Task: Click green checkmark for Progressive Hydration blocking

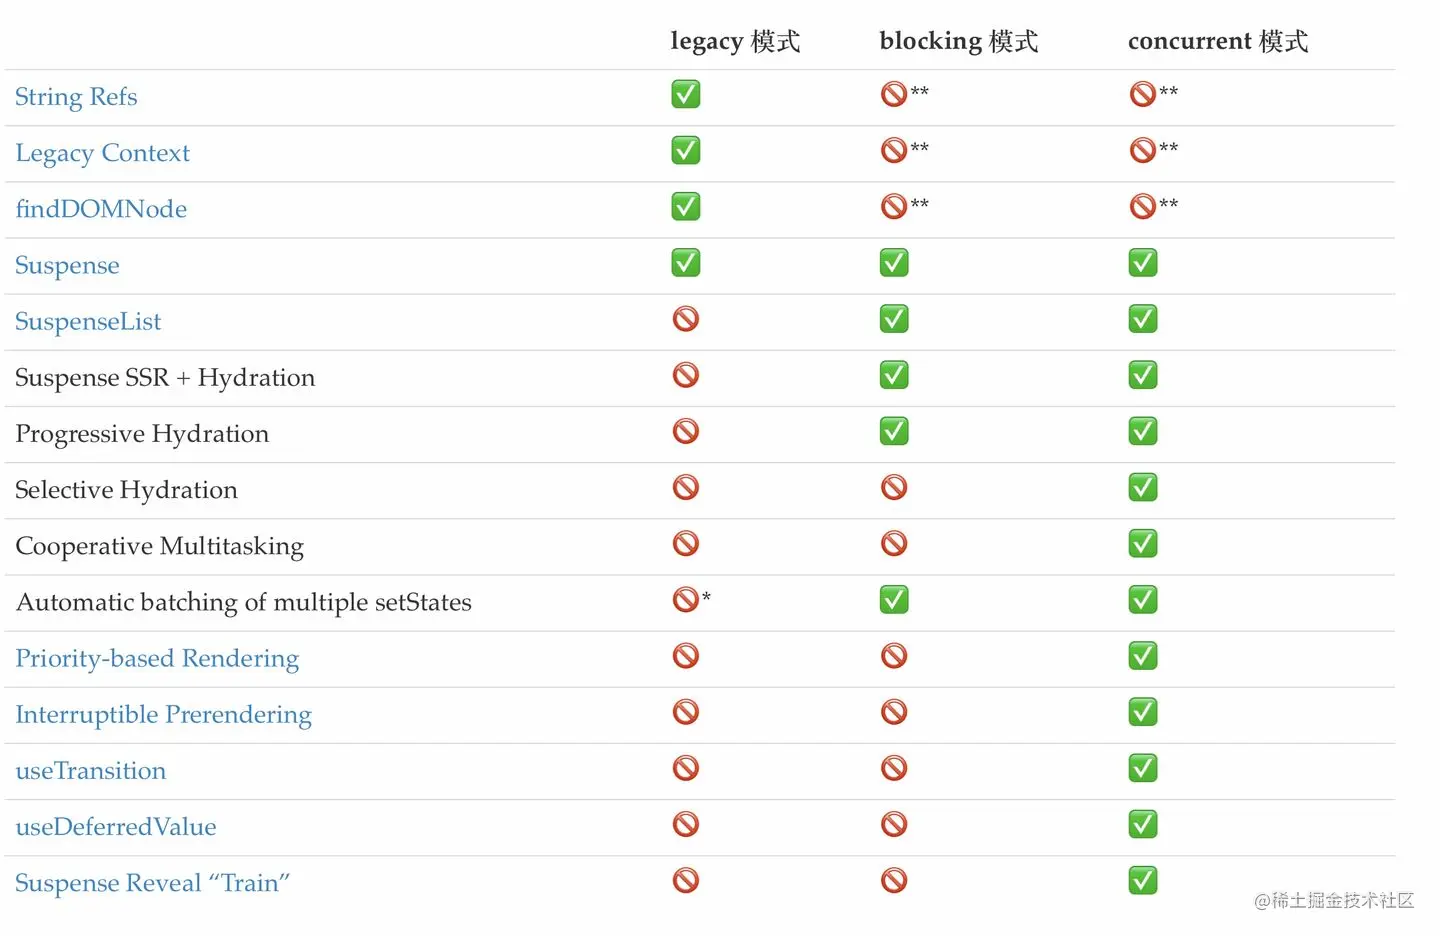Action: coord(894,431)
